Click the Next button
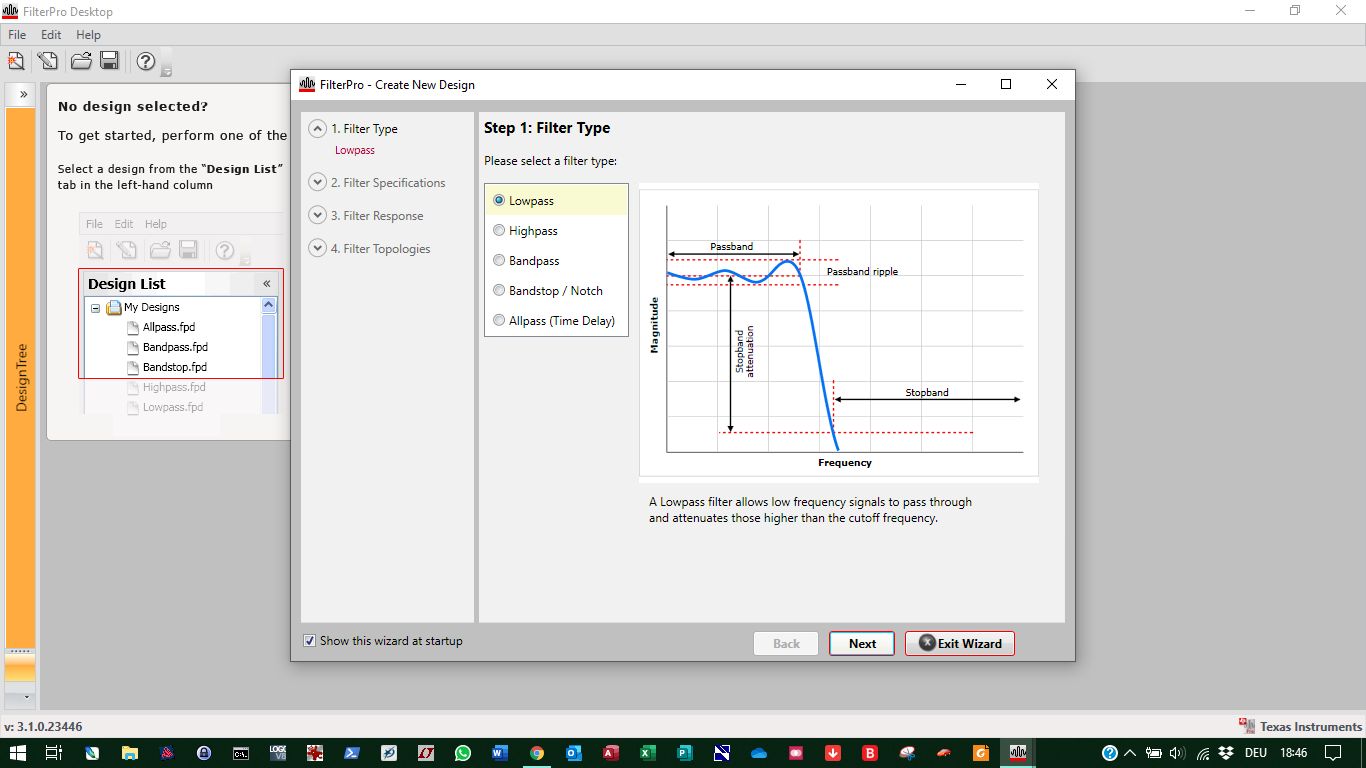 click(862, 643)
